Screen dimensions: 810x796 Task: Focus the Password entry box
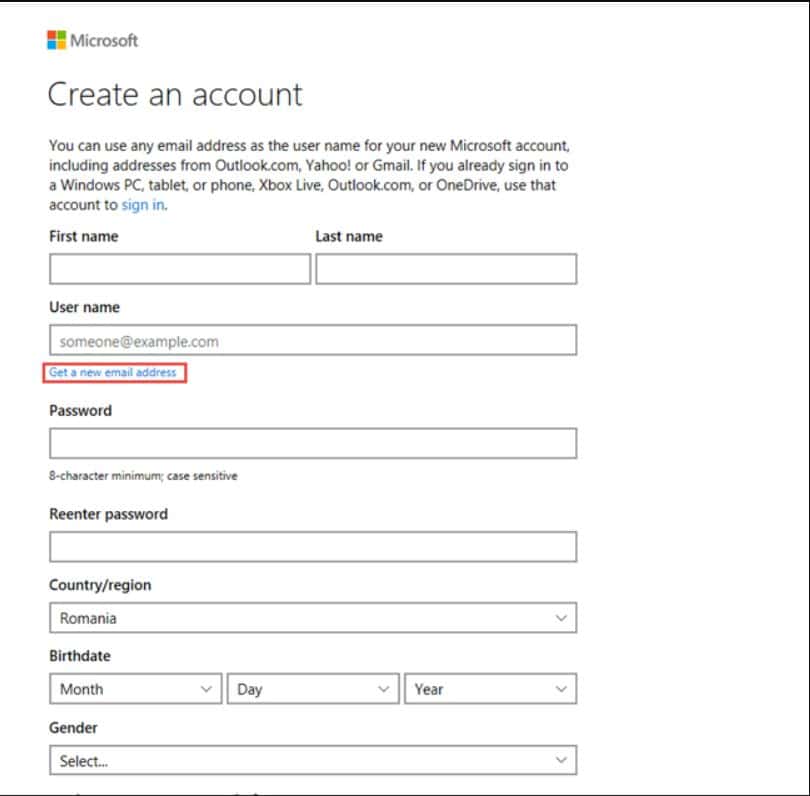click(x=313, y=443)
